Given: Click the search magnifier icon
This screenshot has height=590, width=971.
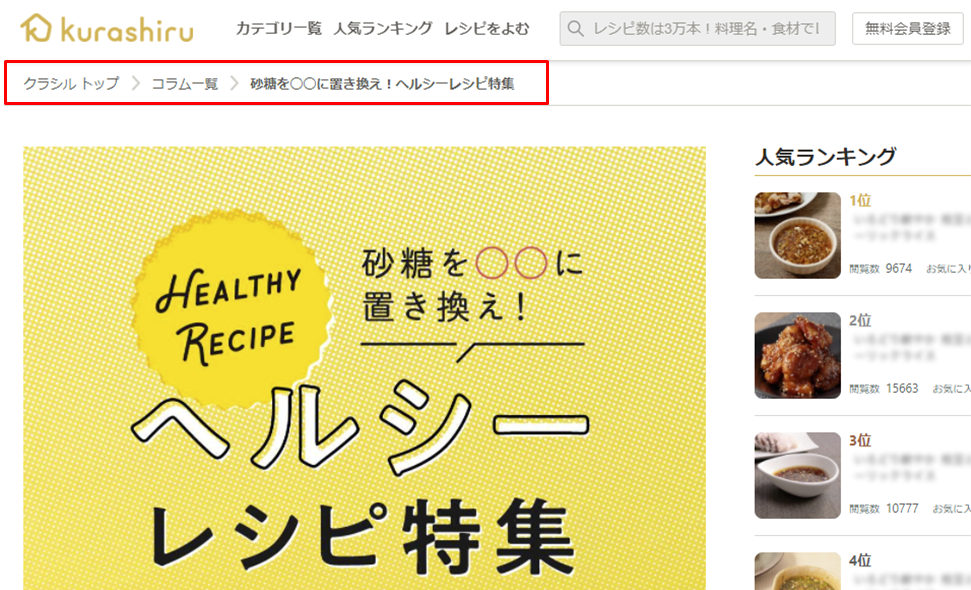Looking at the screenshot, I should (x=575, y=28).
